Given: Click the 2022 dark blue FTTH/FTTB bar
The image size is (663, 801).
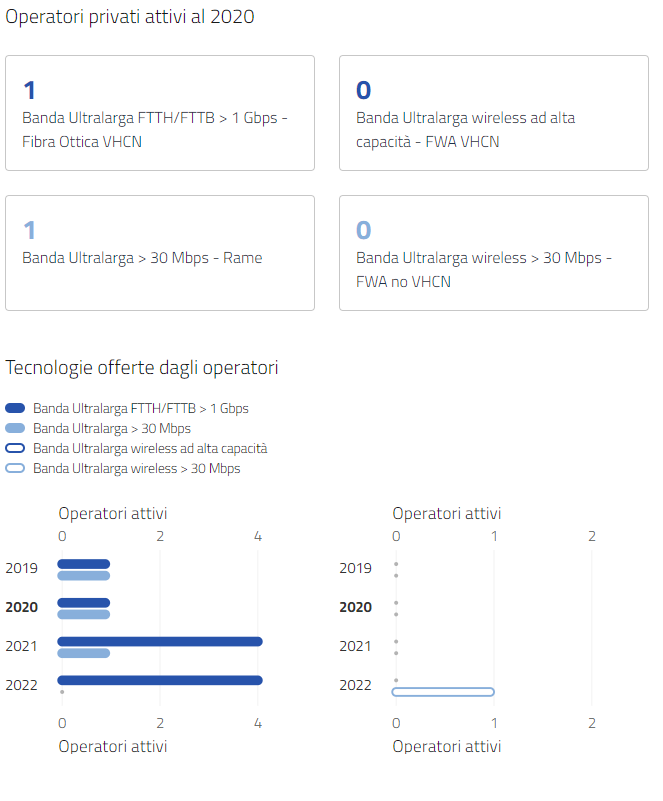Looking at the screenshot, I should (x=160, y=680).
